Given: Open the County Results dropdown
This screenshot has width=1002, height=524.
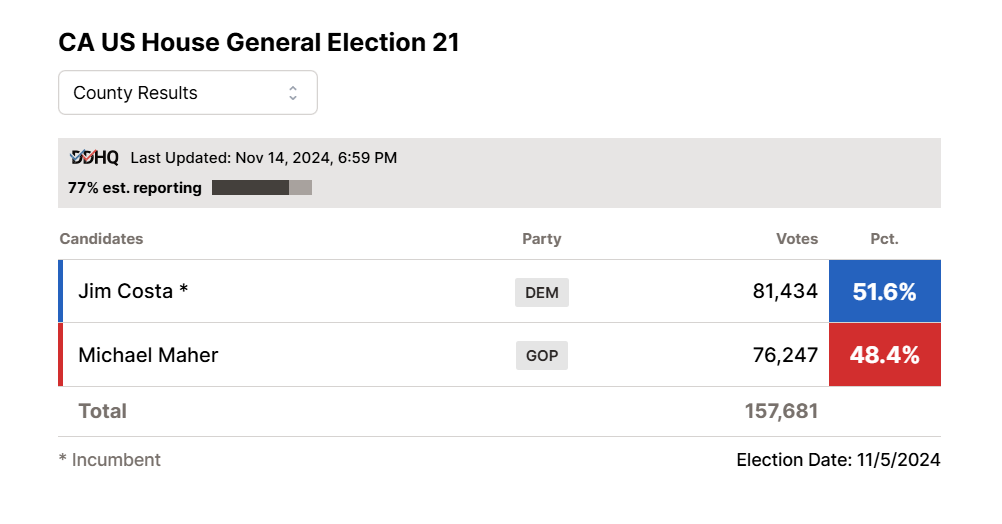Looking at the screenshot, I should pos(187,93).
